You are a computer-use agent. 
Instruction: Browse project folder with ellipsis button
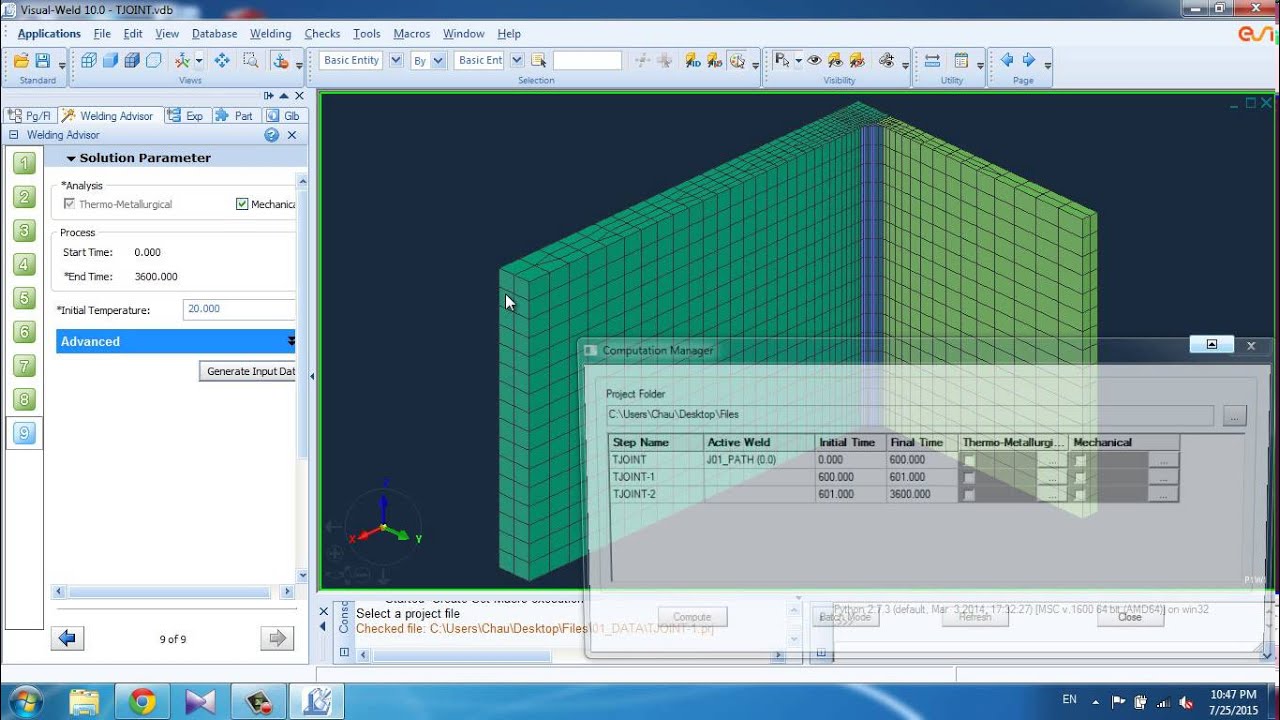pos(1234,415)
